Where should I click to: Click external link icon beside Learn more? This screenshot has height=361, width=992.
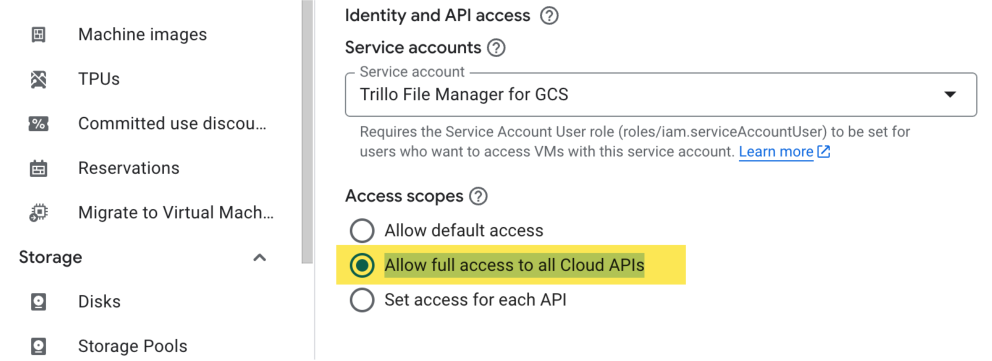[824, 152]
